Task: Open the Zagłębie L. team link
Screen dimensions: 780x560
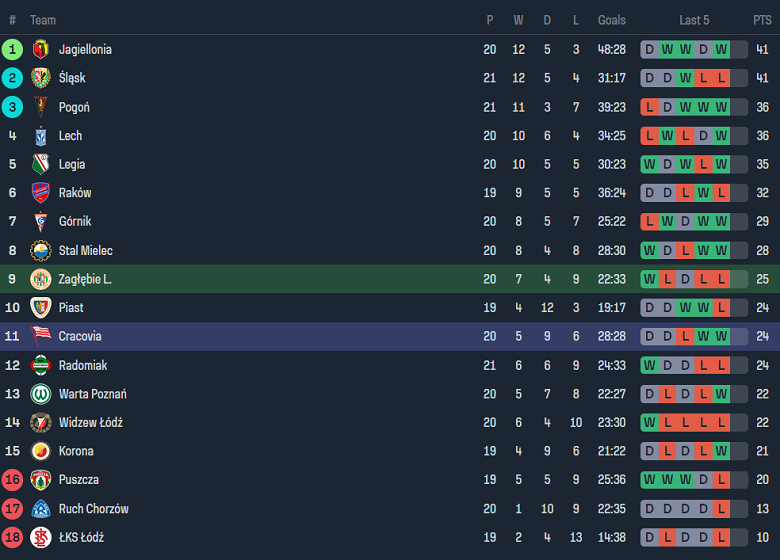Action: pos(85,279)
